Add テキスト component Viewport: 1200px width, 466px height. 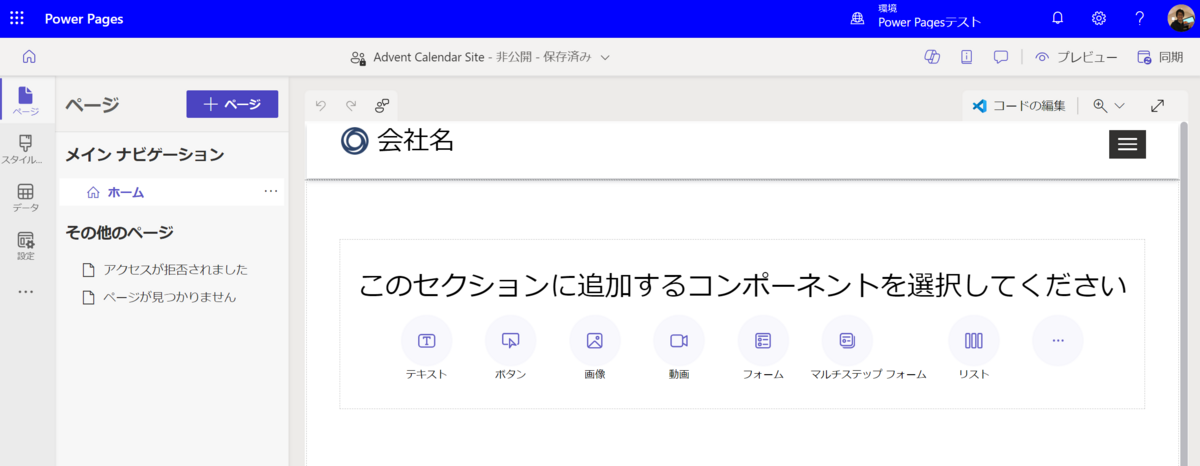[x=426, y=349]
